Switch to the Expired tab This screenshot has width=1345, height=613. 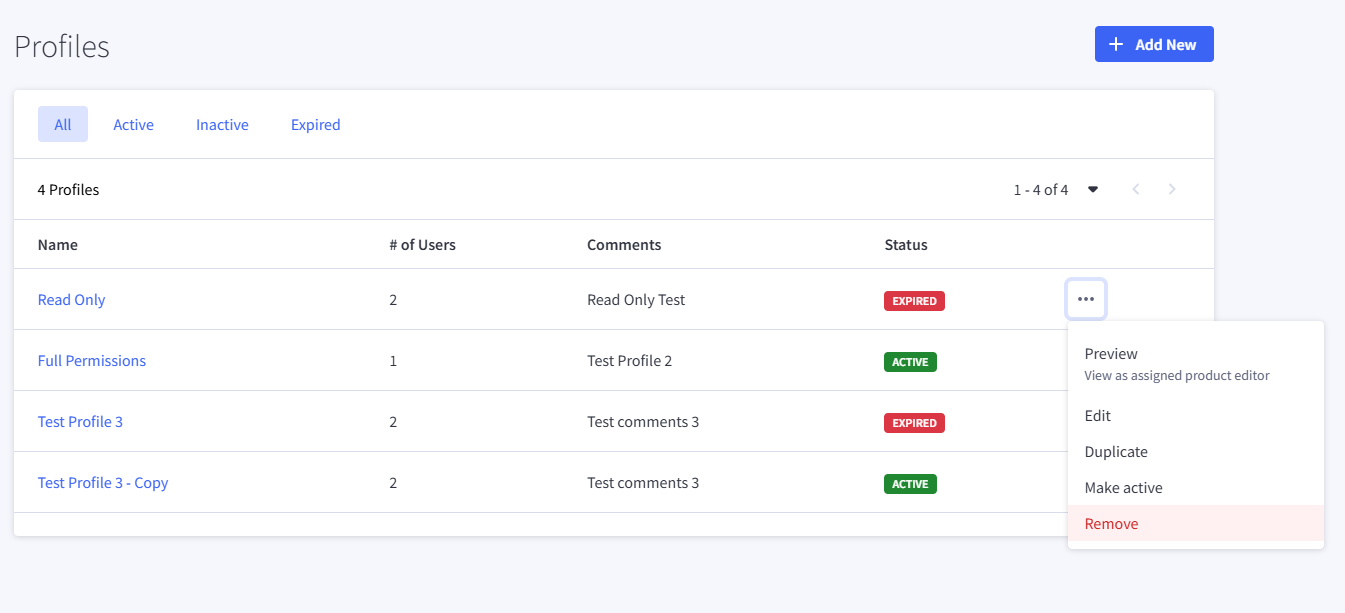[316, 124]
